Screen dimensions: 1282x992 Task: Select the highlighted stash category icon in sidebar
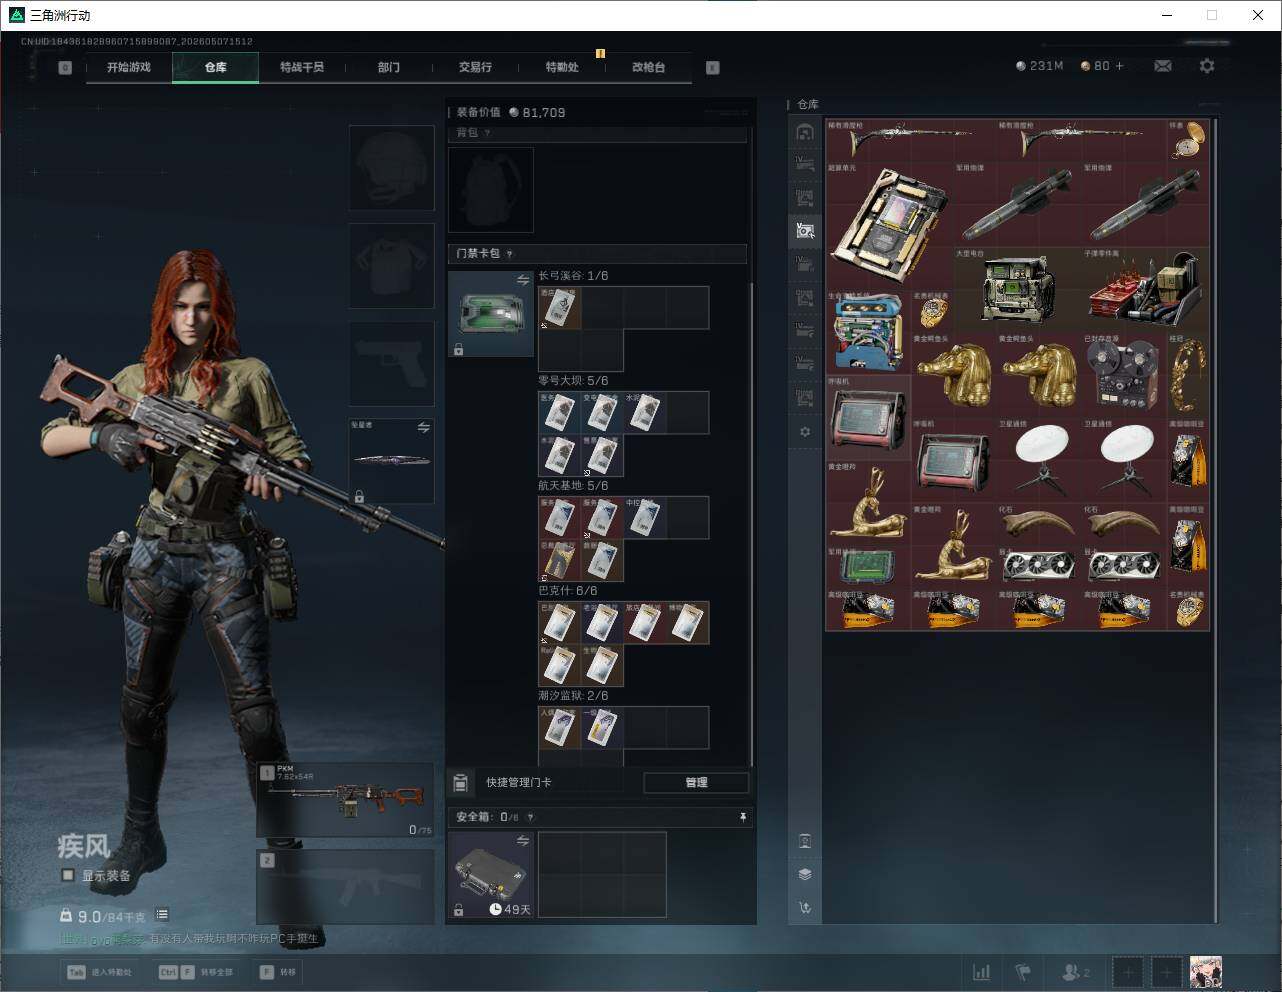805,231
